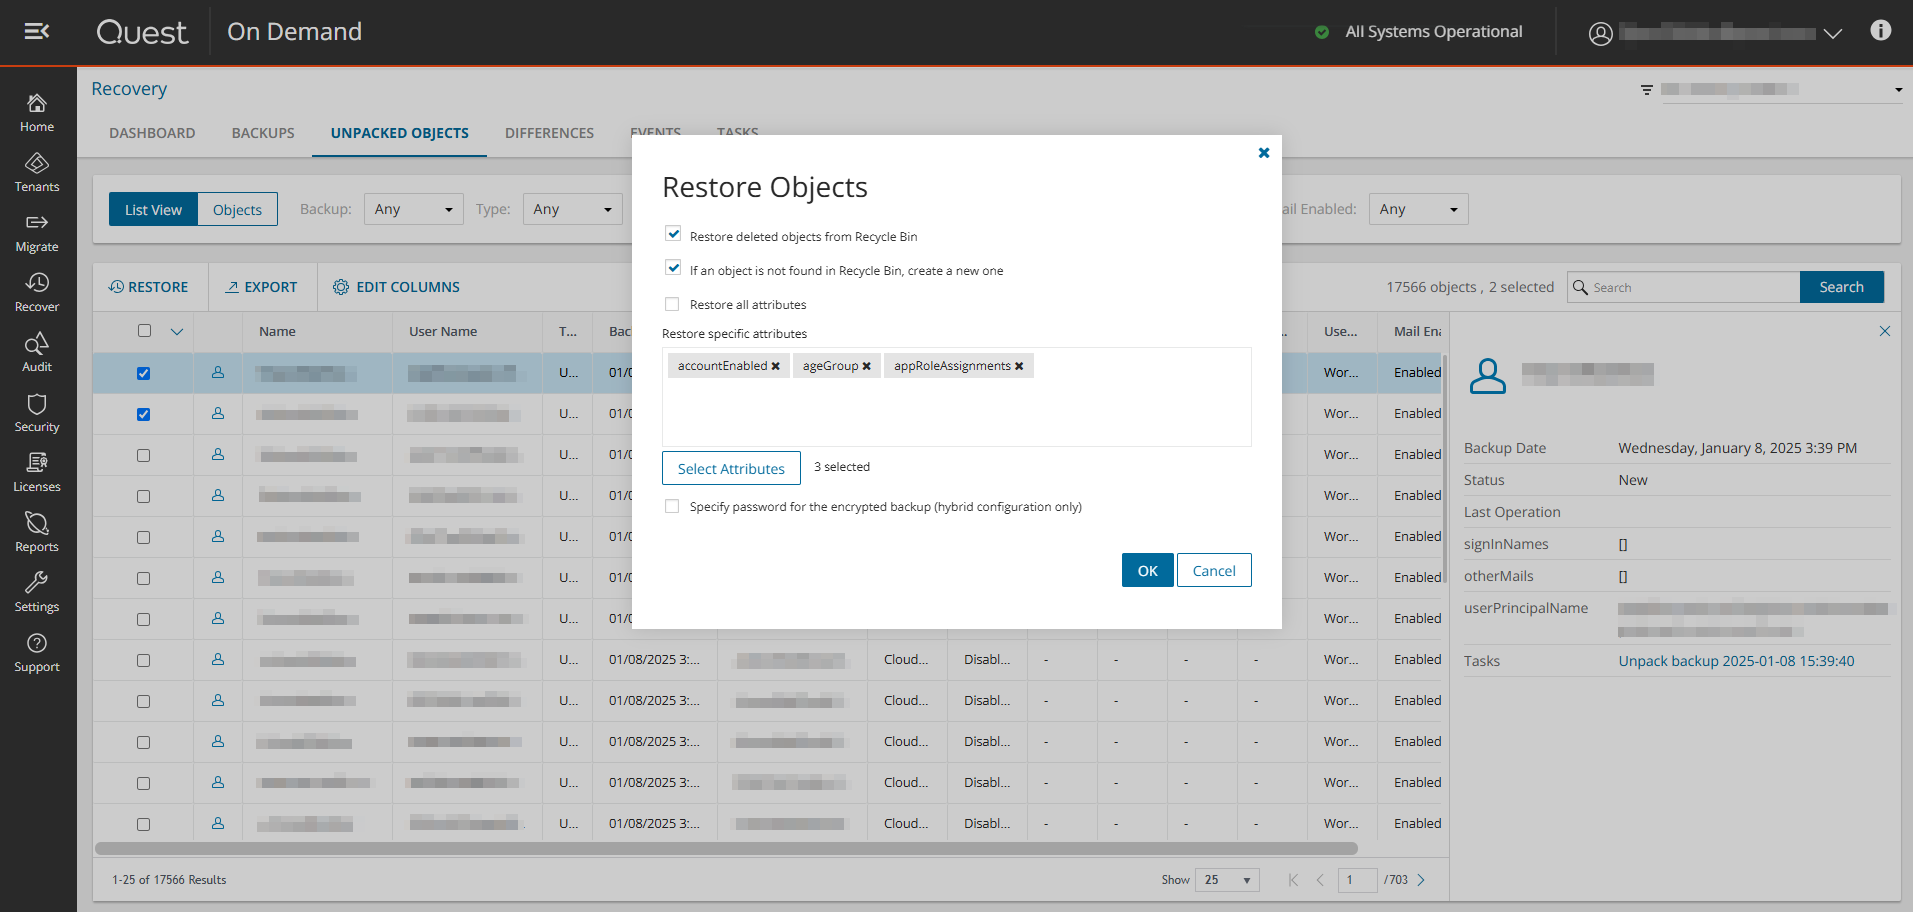Screen dimensions: 1913x912
Task: Open the Backup filter dropdown
Action: (413, 209)
